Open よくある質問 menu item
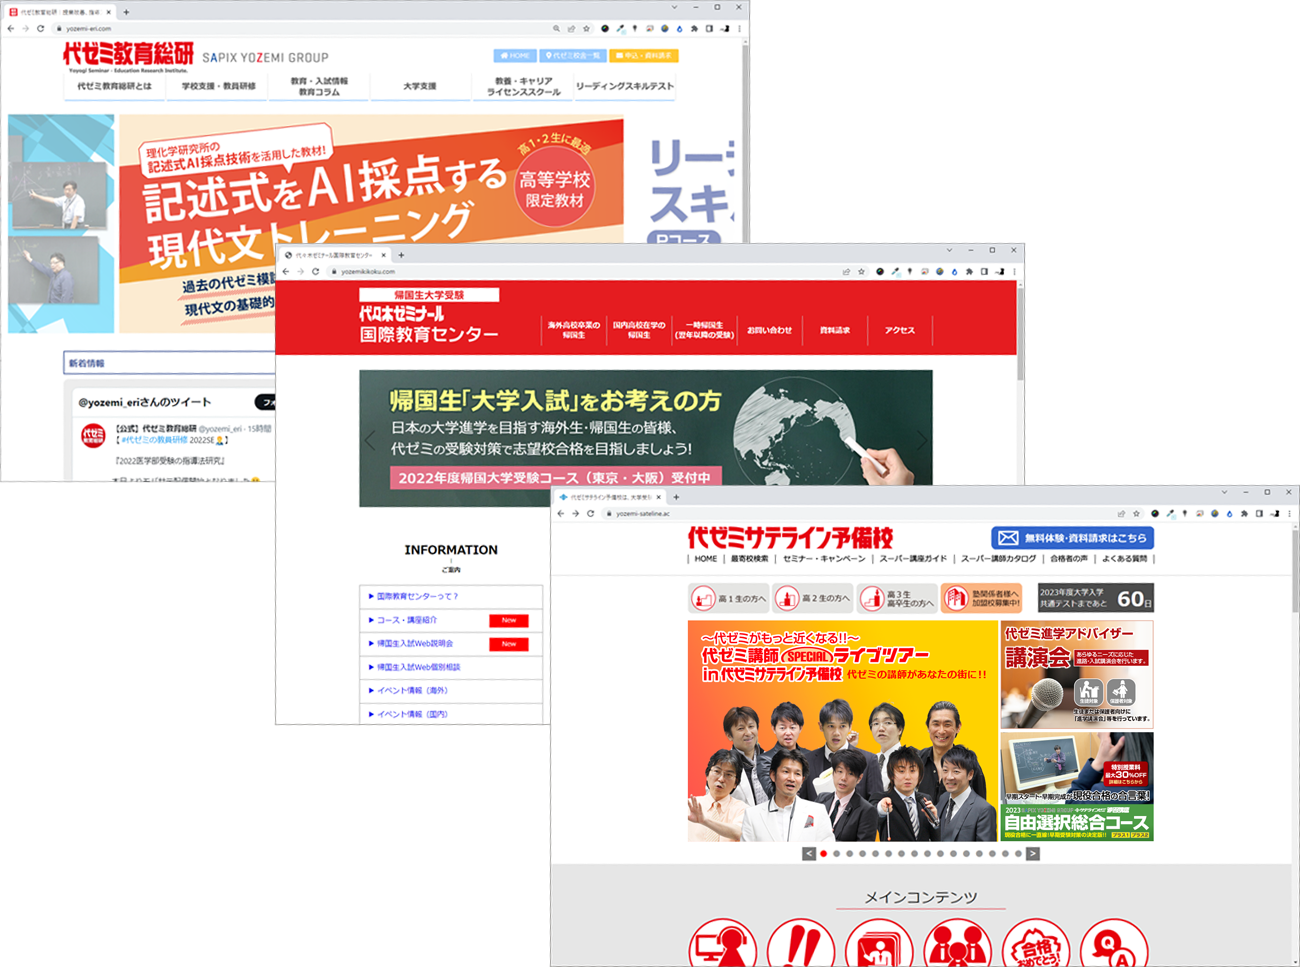This screenshot has width=1300, height=967. 1124,559
